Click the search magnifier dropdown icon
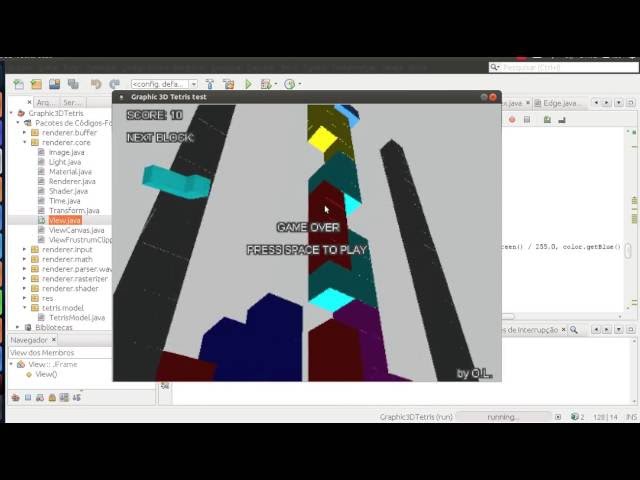 click(x=495, y=67)
